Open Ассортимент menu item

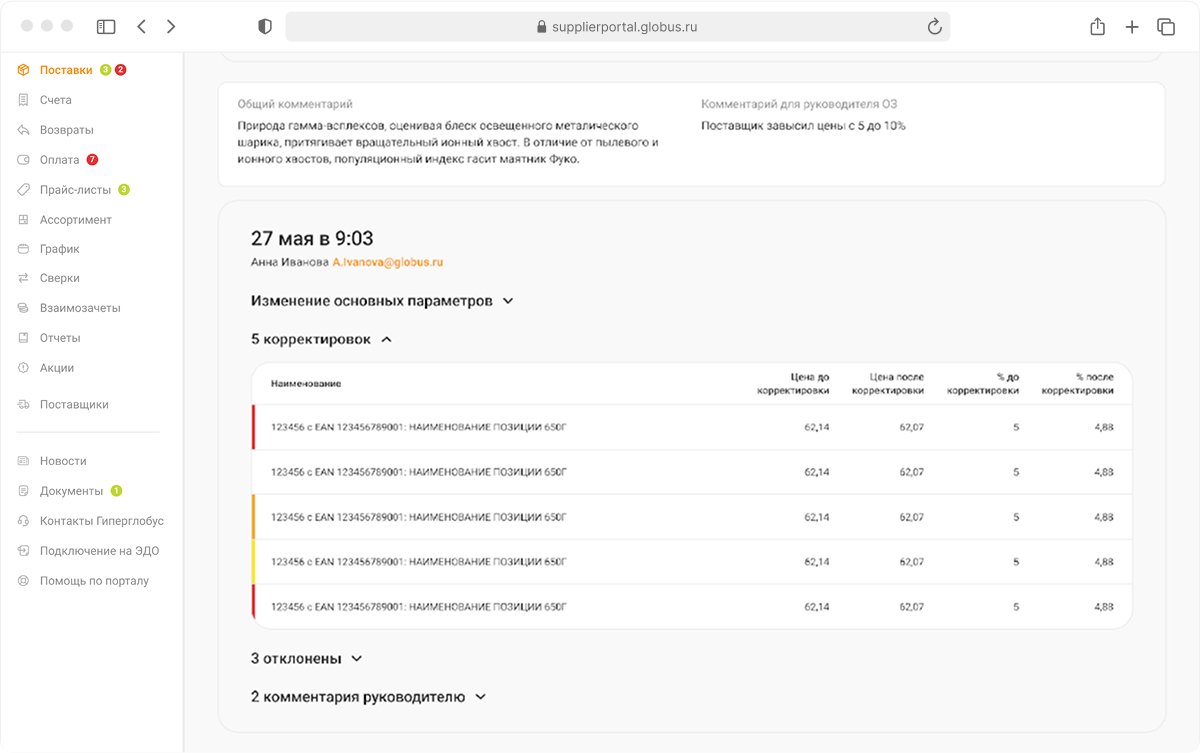click(75, 220)
